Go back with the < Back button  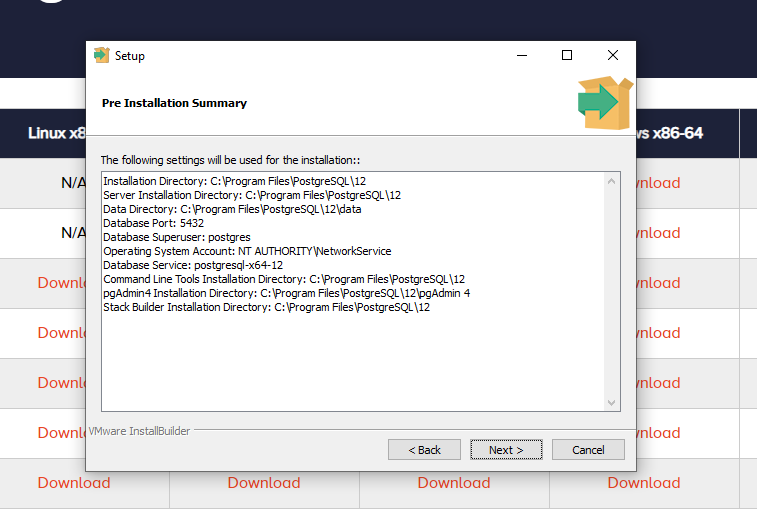(424, 450)
